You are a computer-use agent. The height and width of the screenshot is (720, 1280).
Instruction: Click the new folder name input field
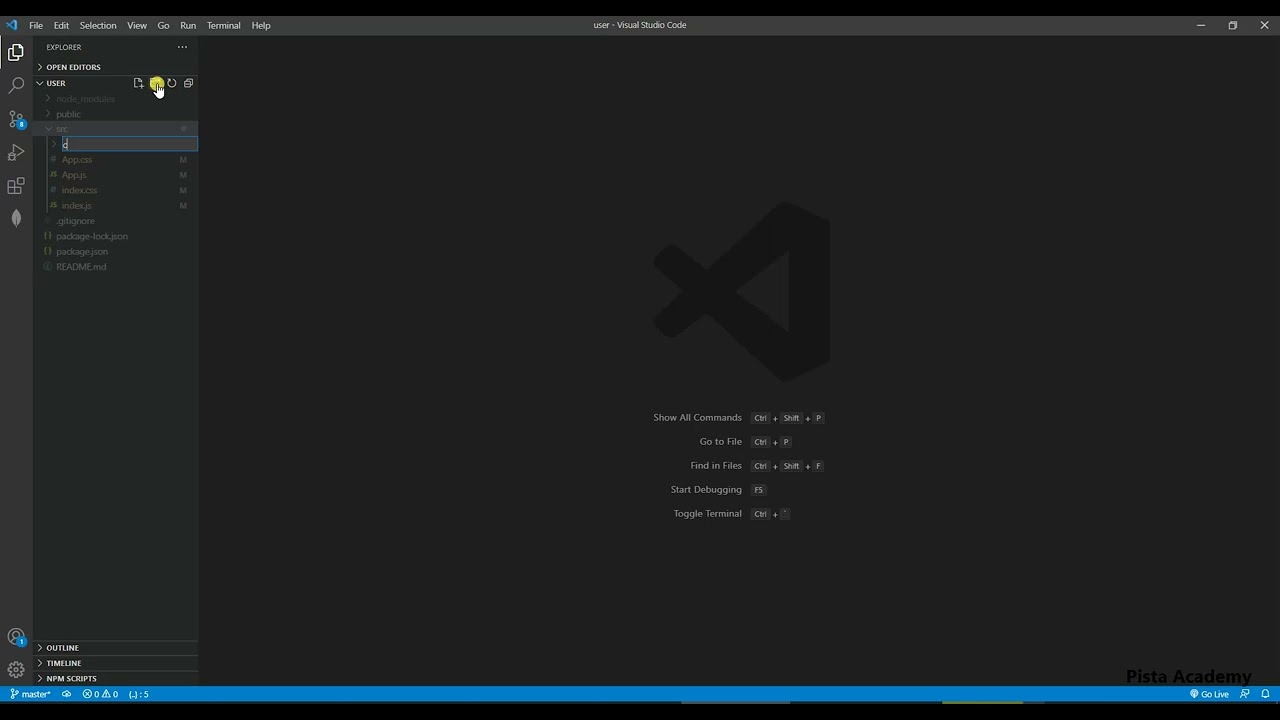(130, 145)
